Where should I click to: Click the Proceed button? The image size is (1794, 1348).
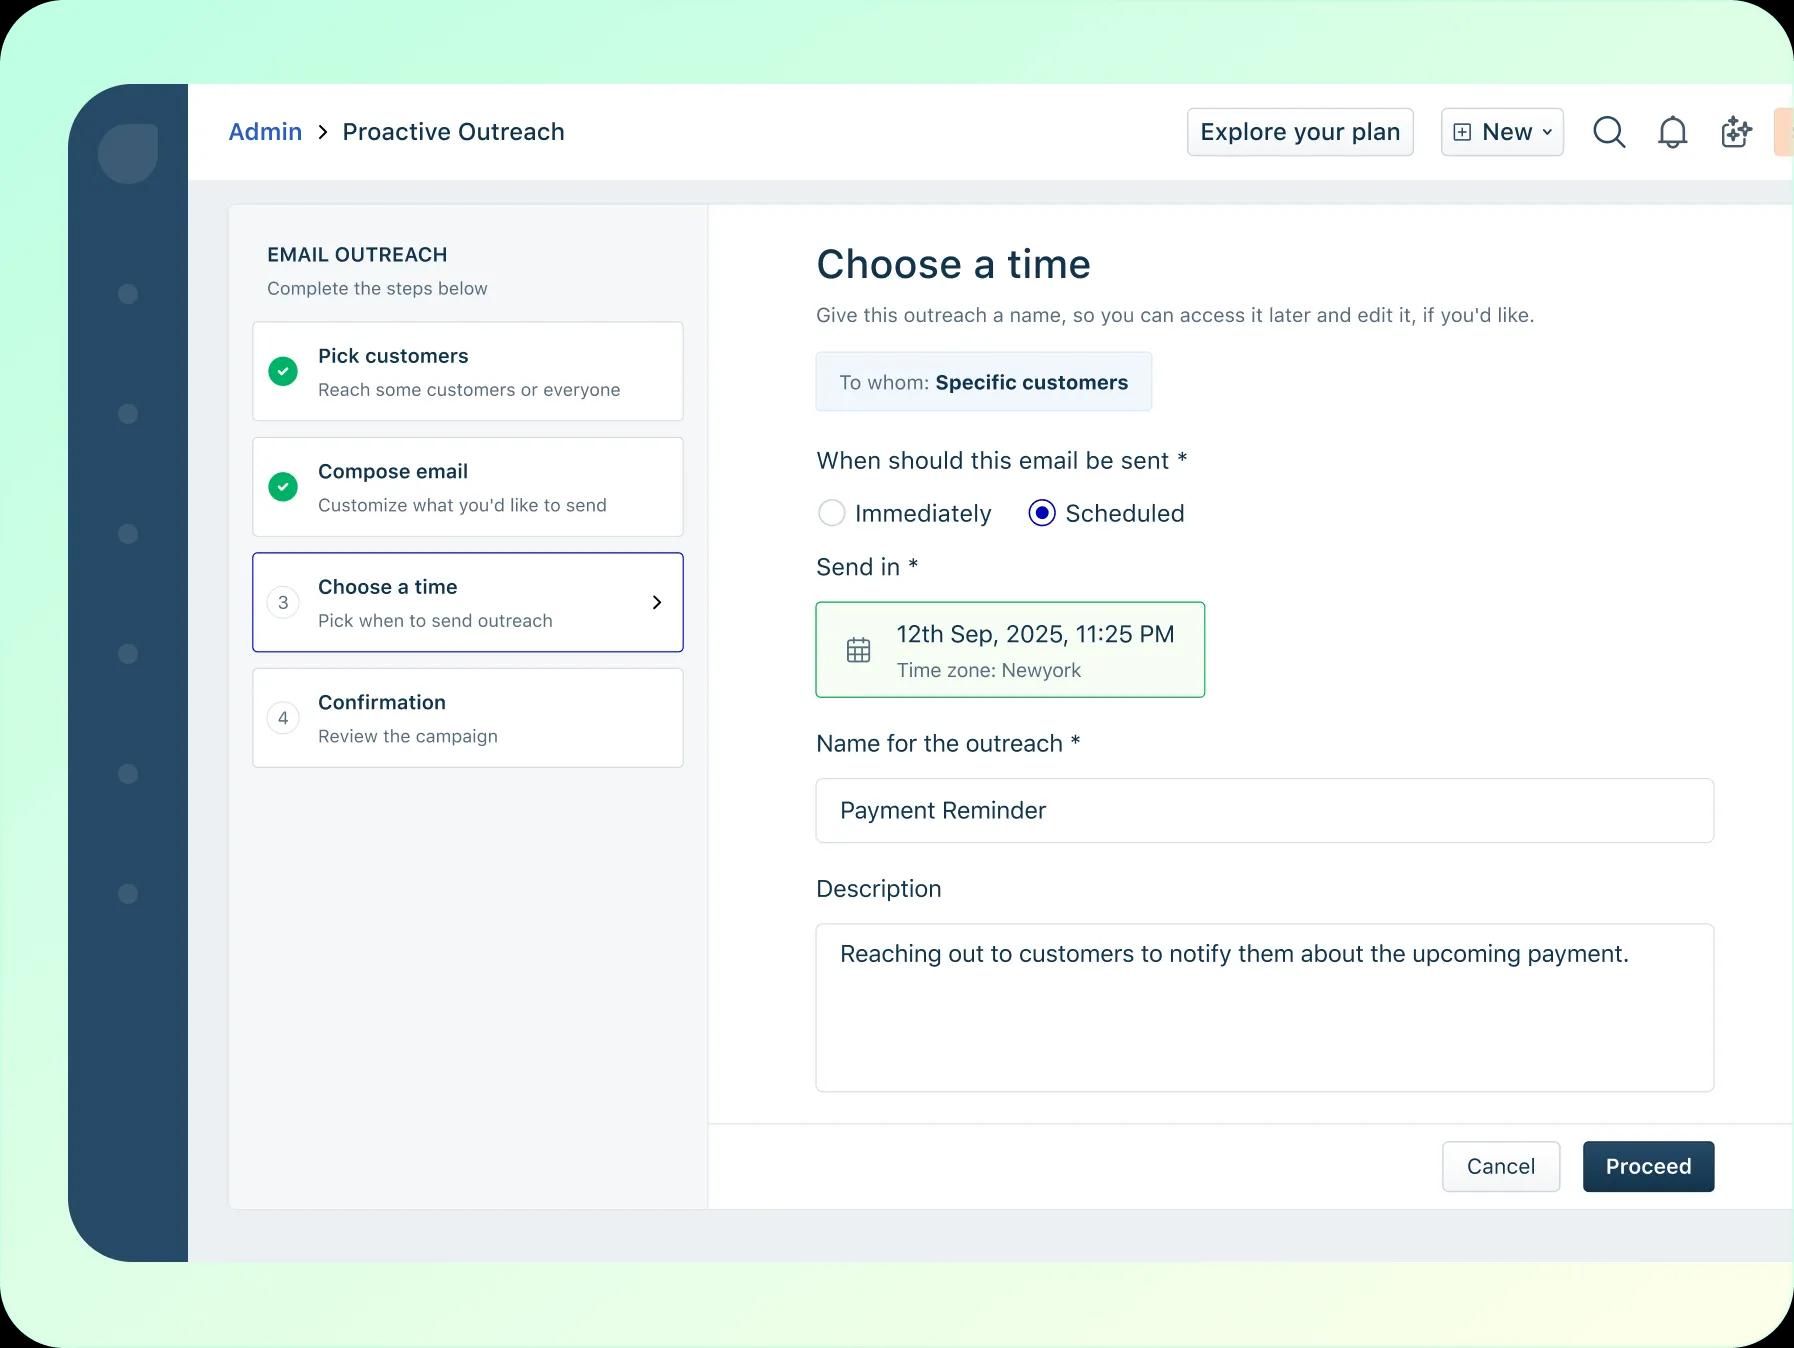pos(1647,1166)
